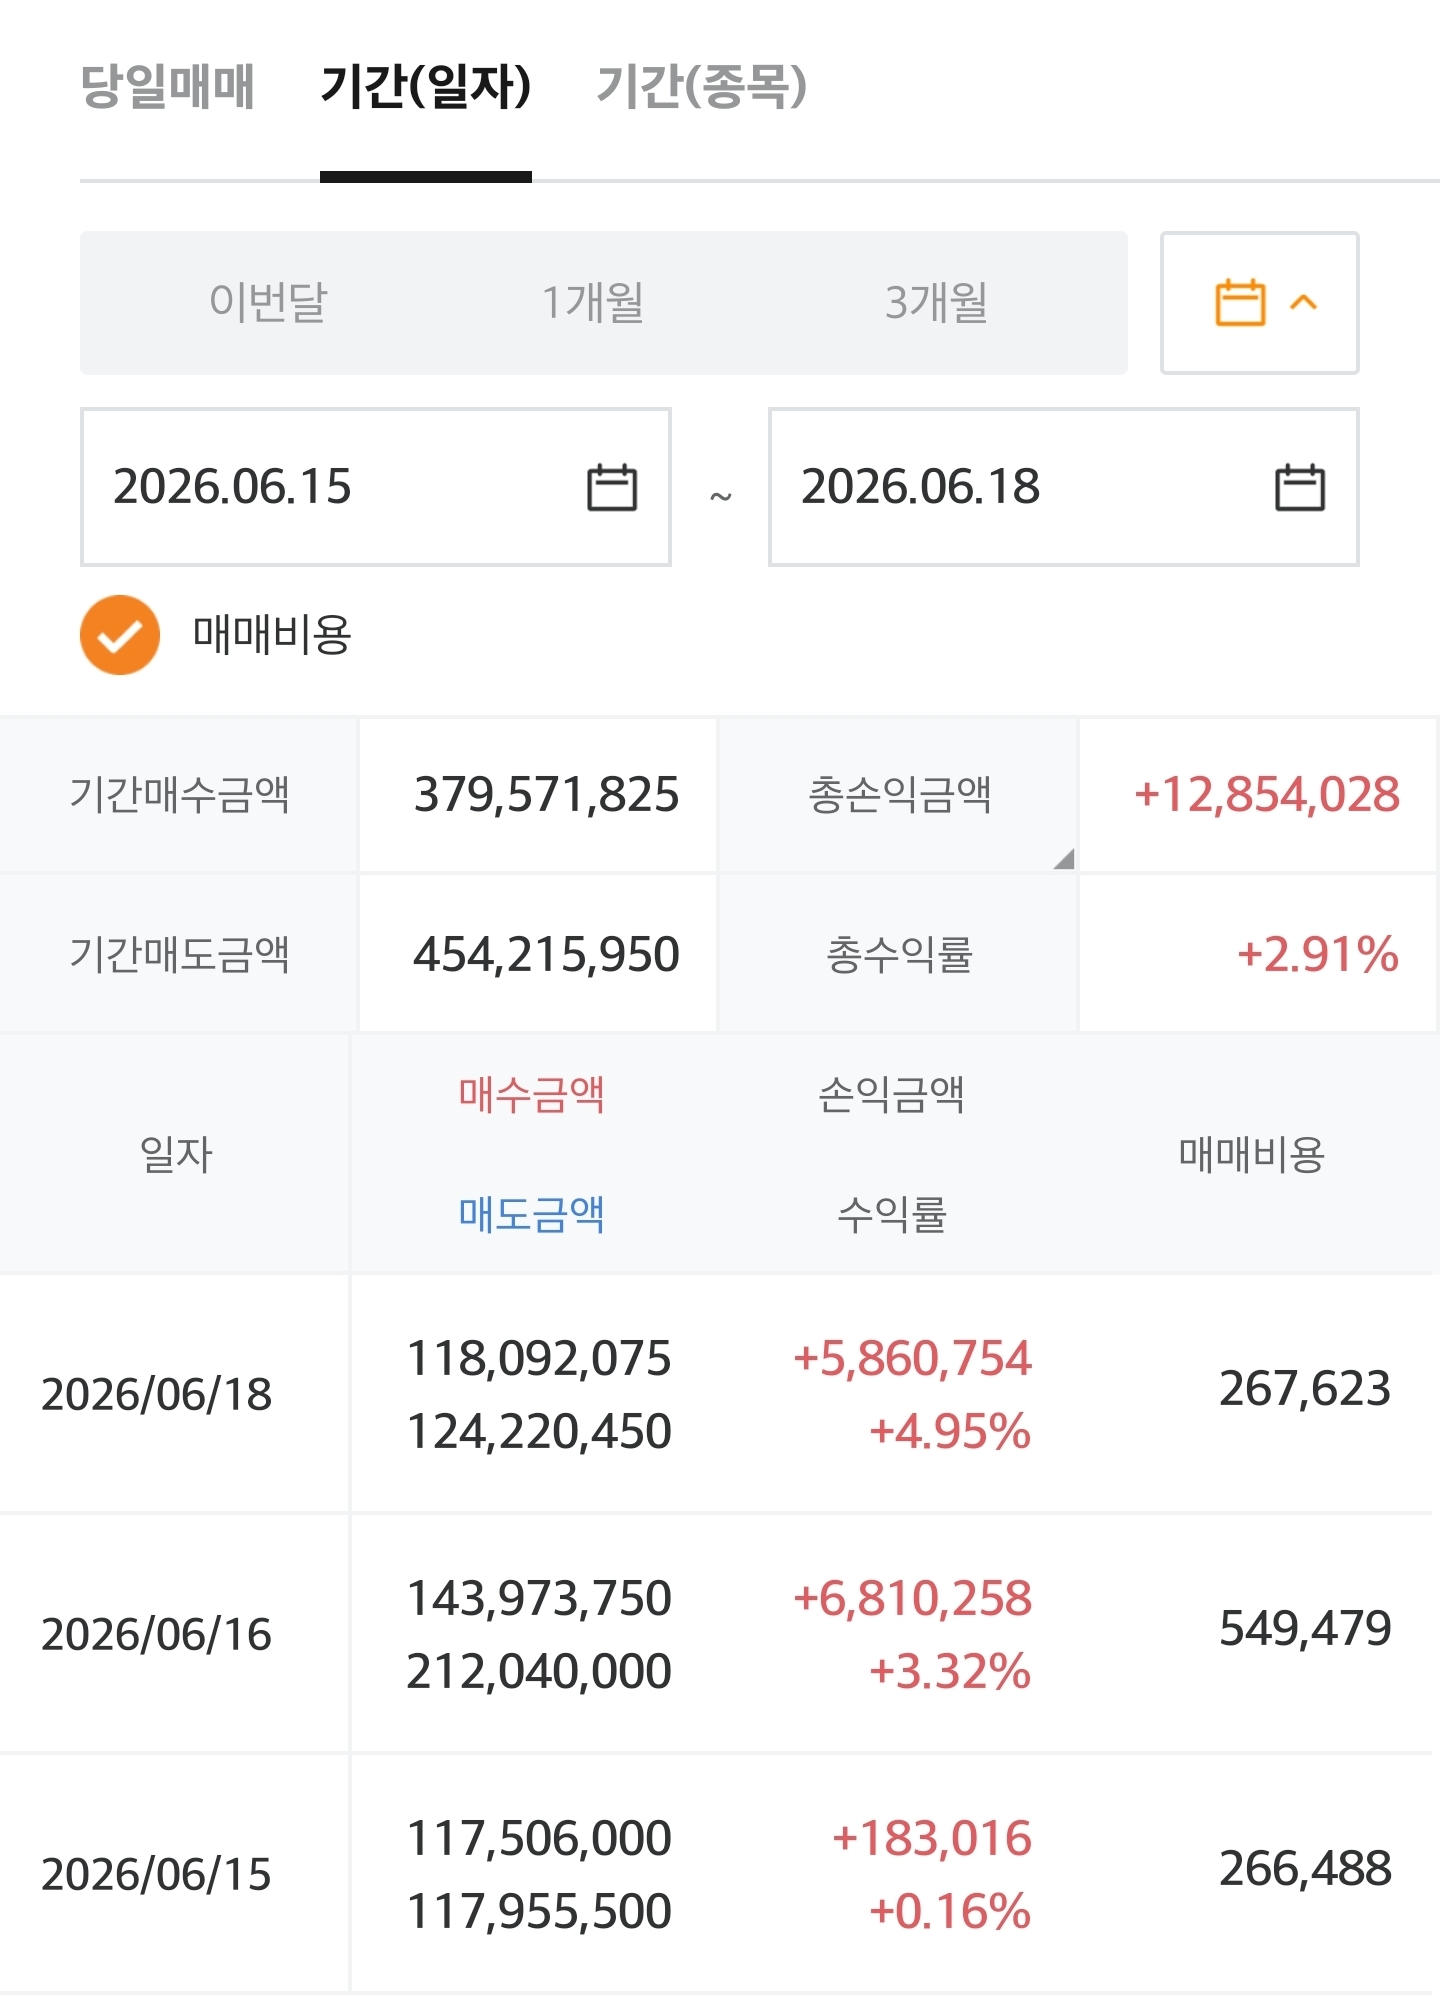Click the 2026.06.18 end date field
The width and height of the screenshot is (1440, 1999).
[x=1063, y=487]
